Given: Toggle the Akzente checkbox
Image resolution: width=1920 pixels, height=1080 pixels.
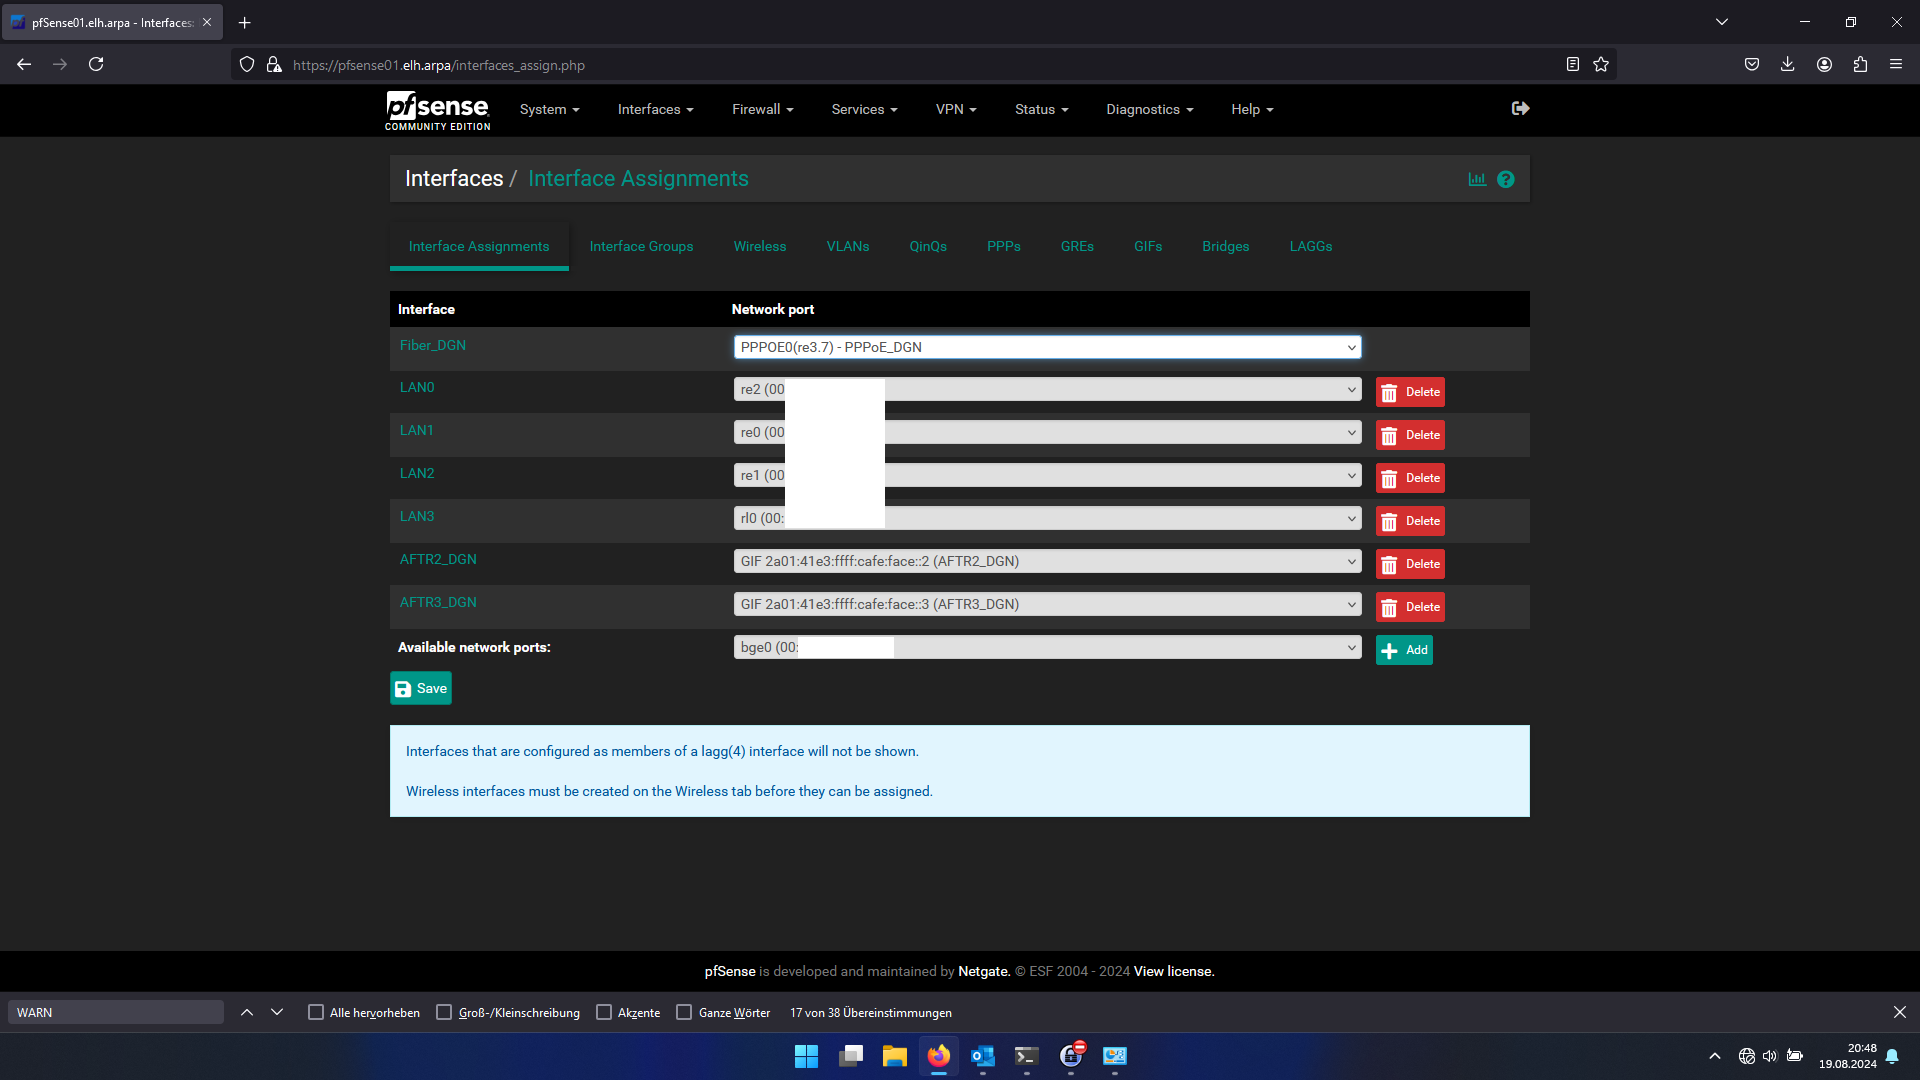Looking at the screenshot, I should (x=604, y=1012).
